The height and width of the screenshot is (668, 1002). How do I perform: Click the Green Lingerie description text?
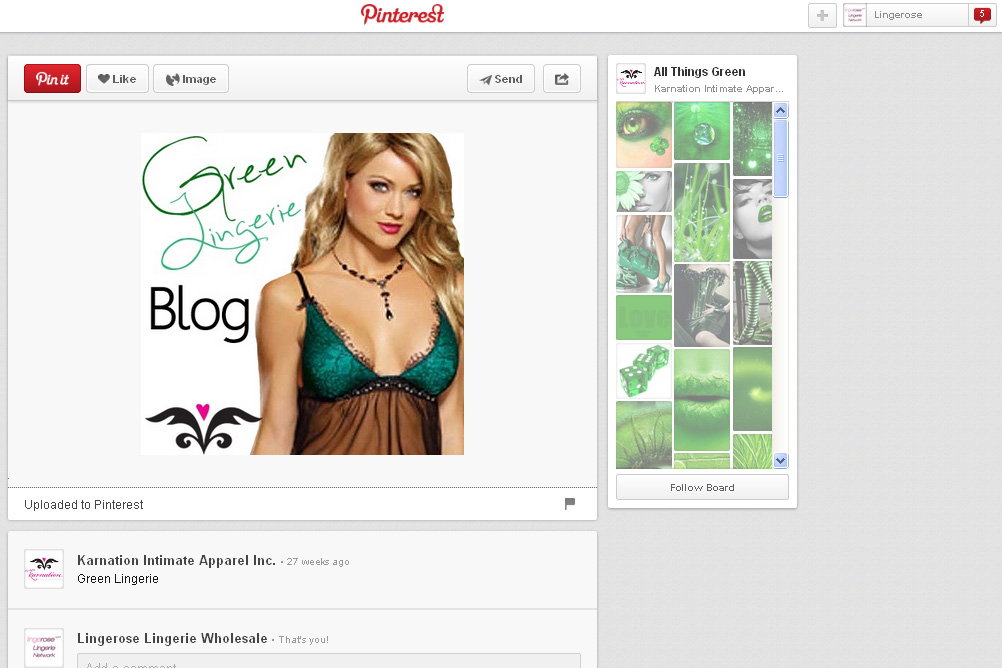tap(118, 579)
